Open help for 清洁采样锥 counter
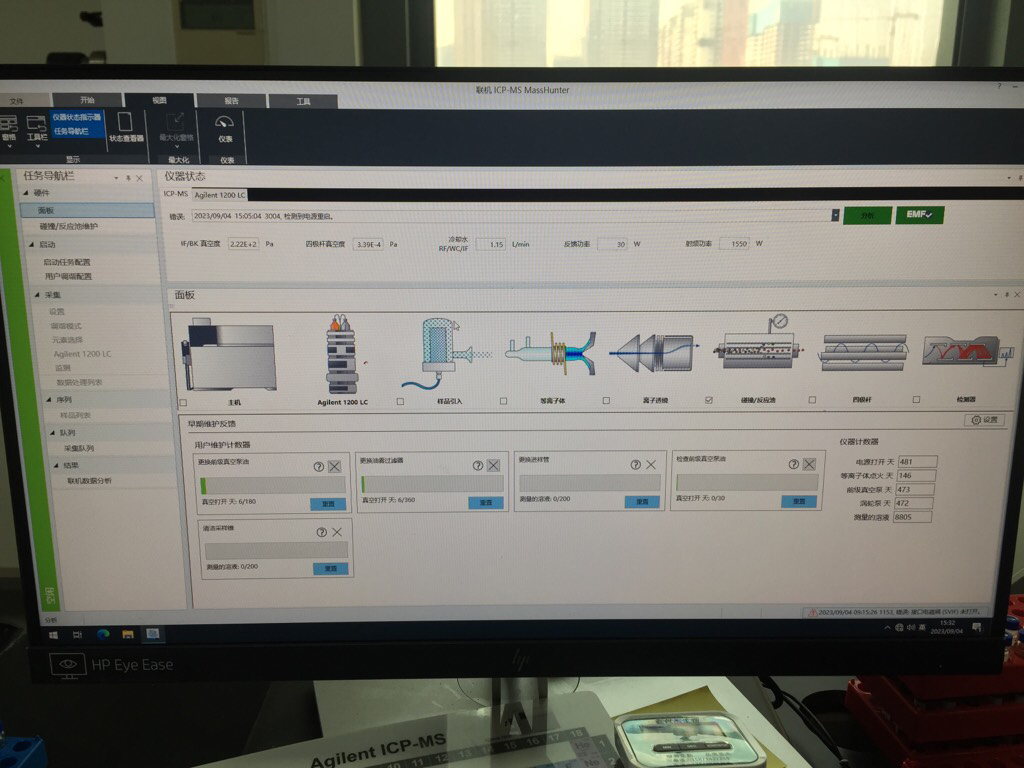This screenshot has height=768, width=1024. coord(321,532)
